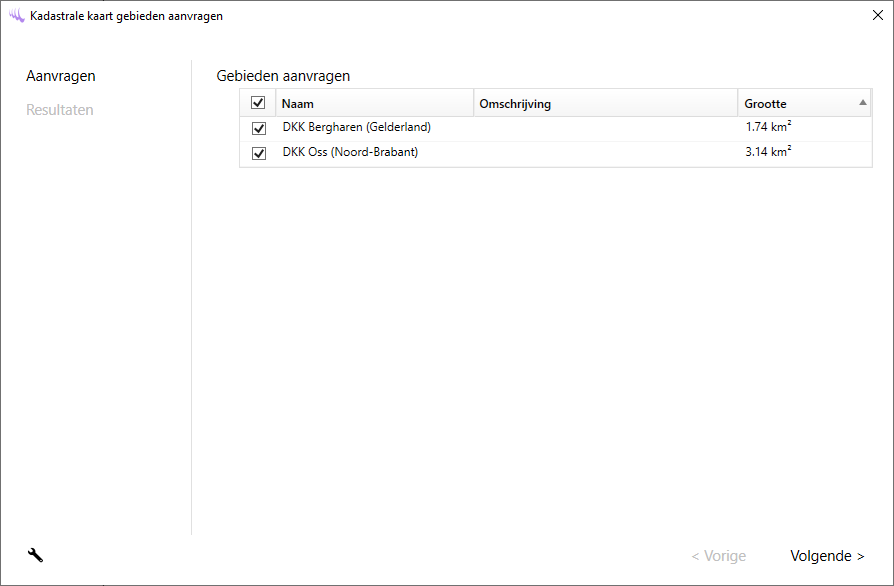Switch to the Aanvragen step
Screen dimensions: 894x586
(61, 76)
